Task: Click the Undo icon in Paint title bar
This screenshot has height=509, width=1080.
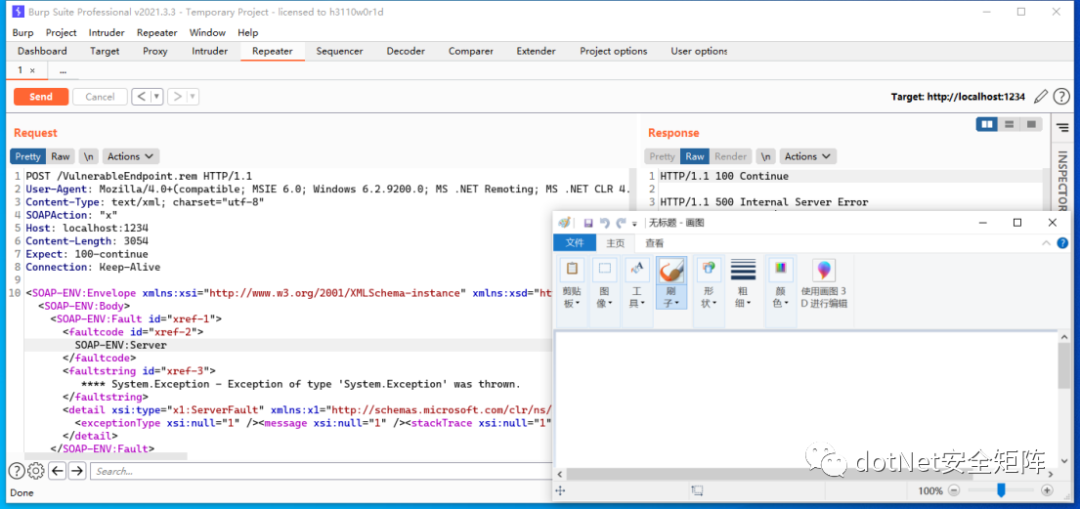Action: [605, 223]
